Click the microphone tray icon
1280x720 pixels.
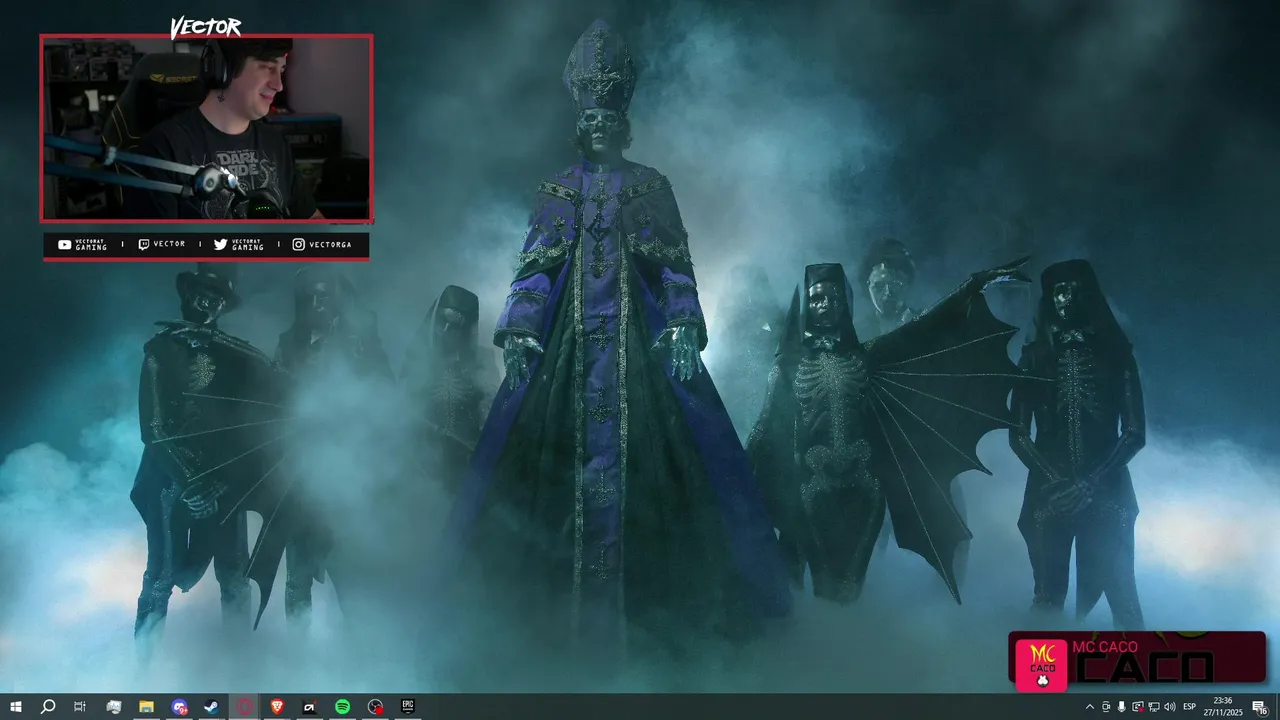click(x=1121, y=707)
